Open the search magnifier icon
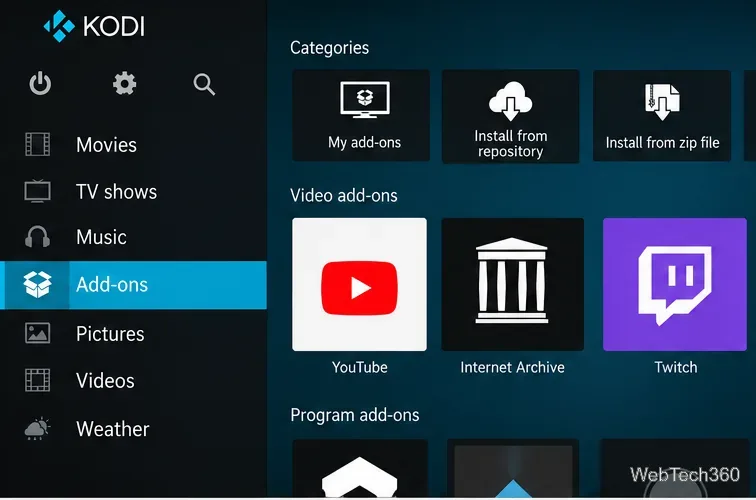Viewport: 756px width, 500px height. [204, 84]
